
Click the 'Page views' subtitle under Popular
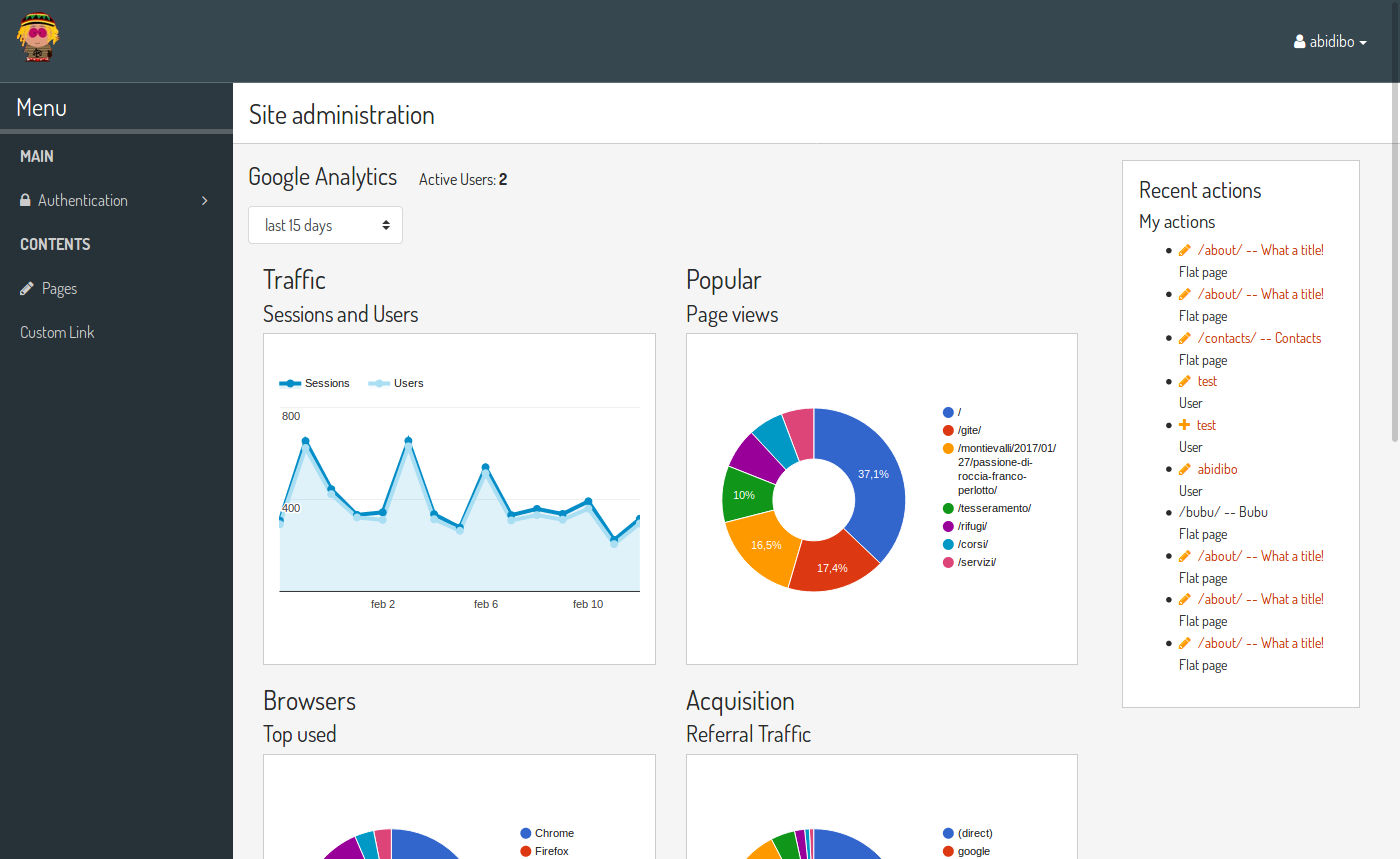pyautogui.click(x=732, y=314)
